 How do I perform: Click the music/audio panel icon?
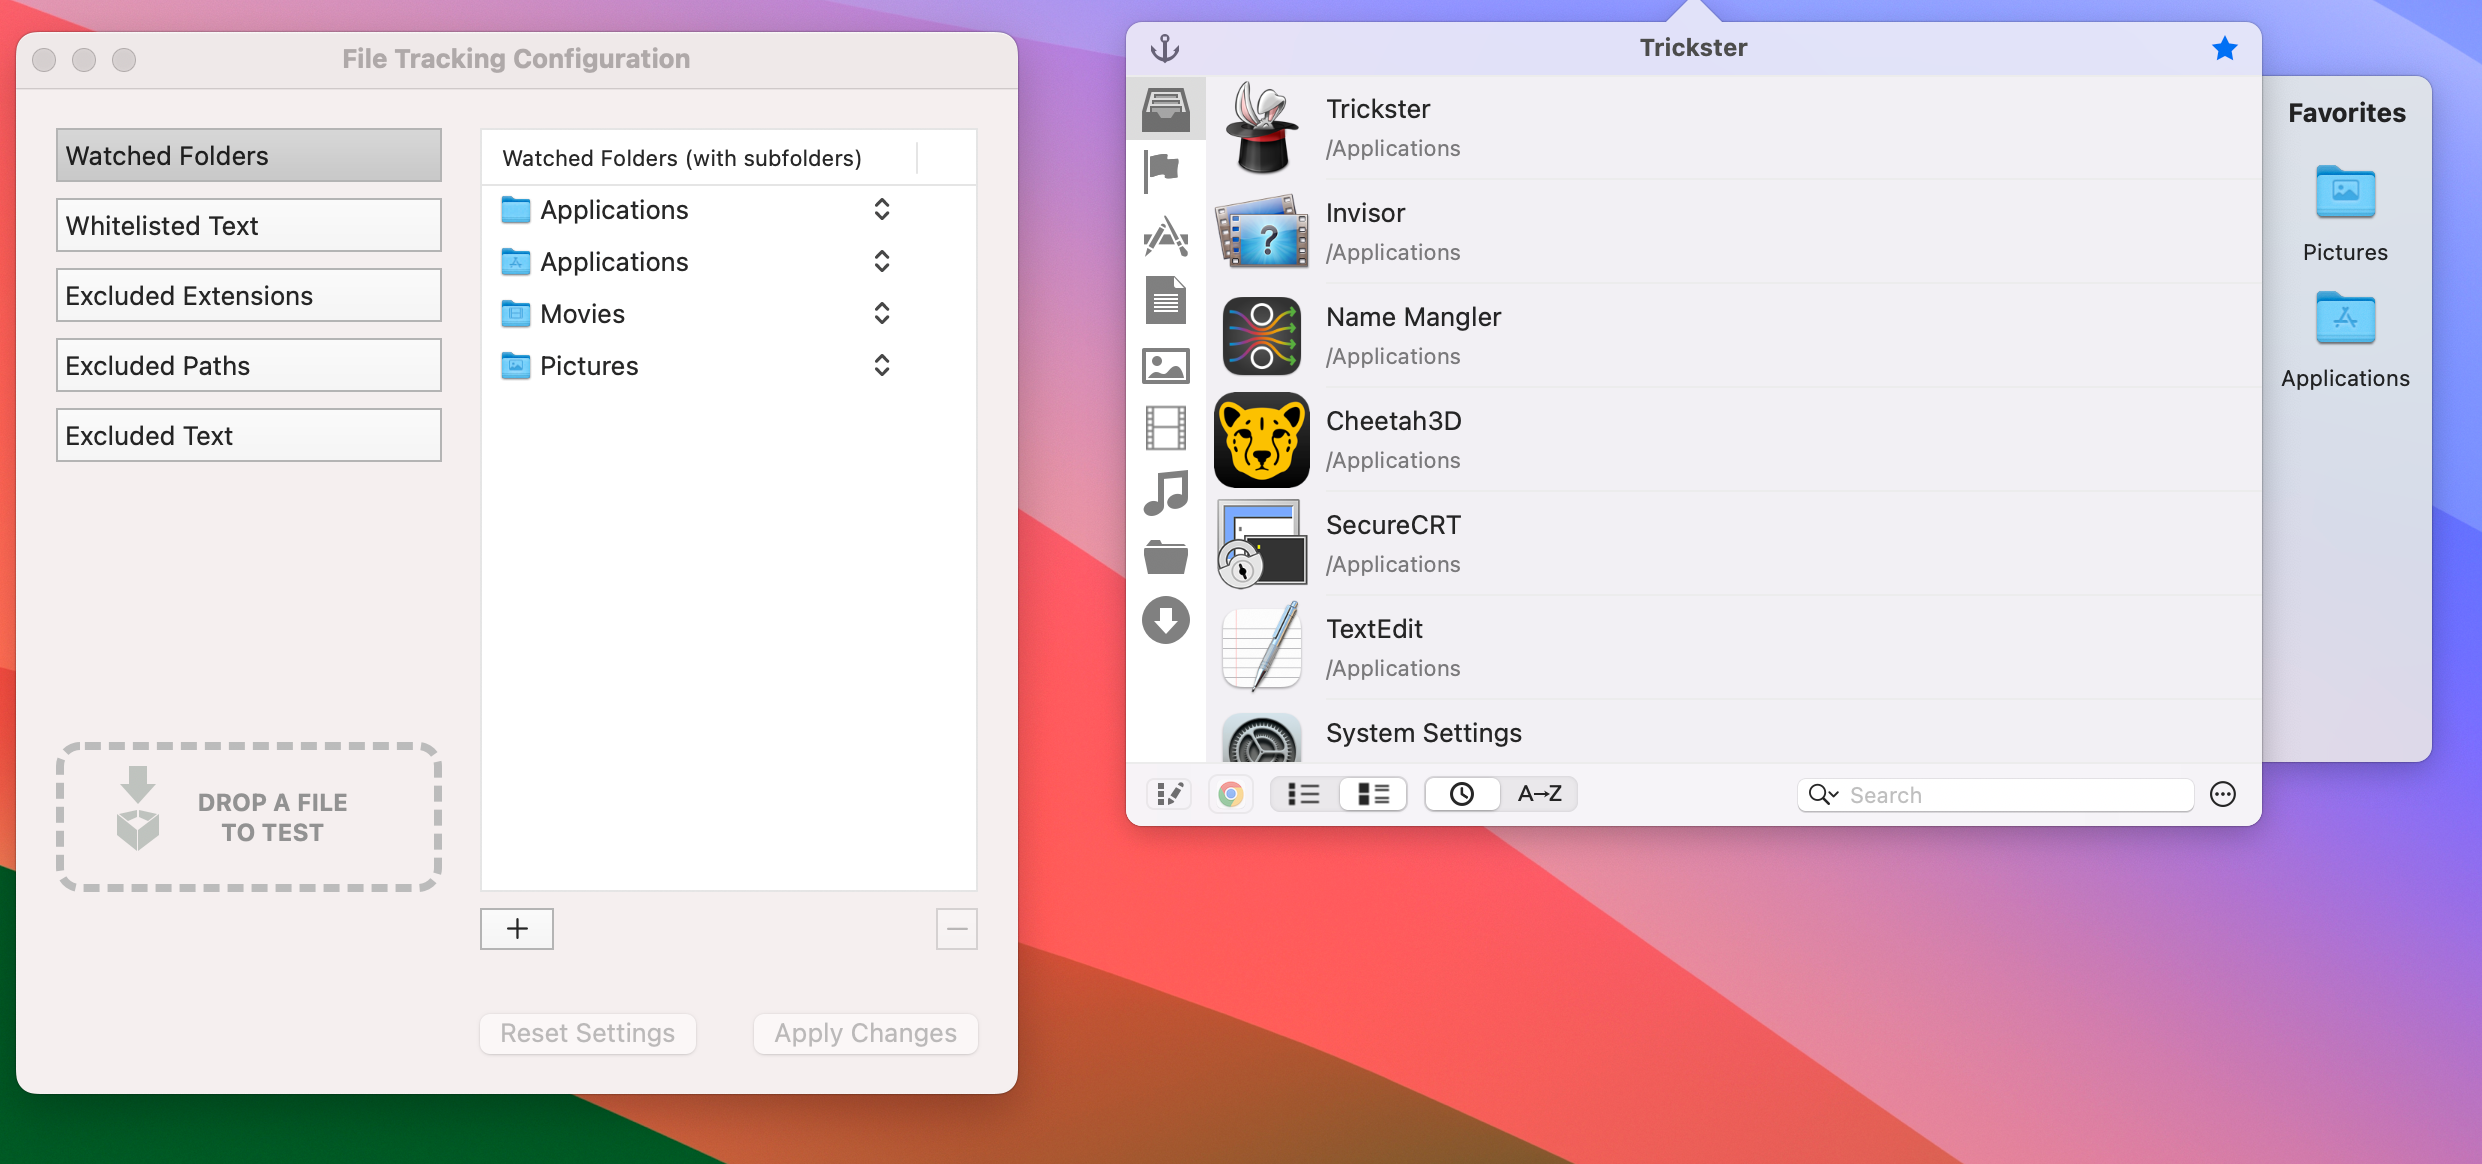[1168, 491]
